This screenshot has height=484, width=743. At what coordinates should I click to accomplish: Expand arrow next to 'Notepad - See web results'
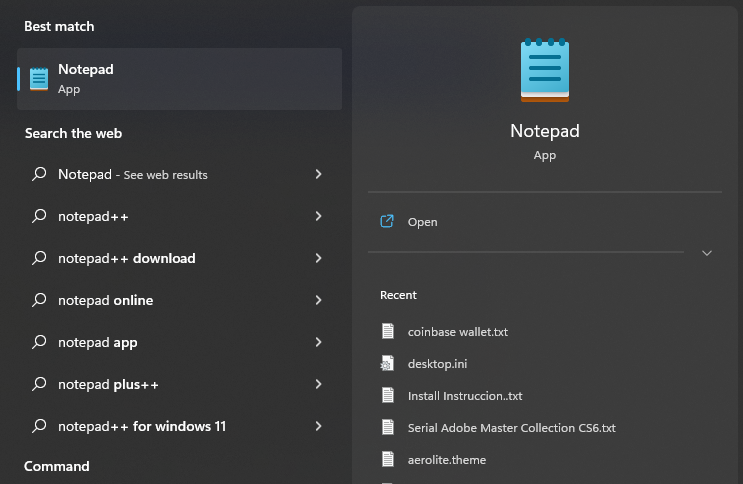(318, 174)
